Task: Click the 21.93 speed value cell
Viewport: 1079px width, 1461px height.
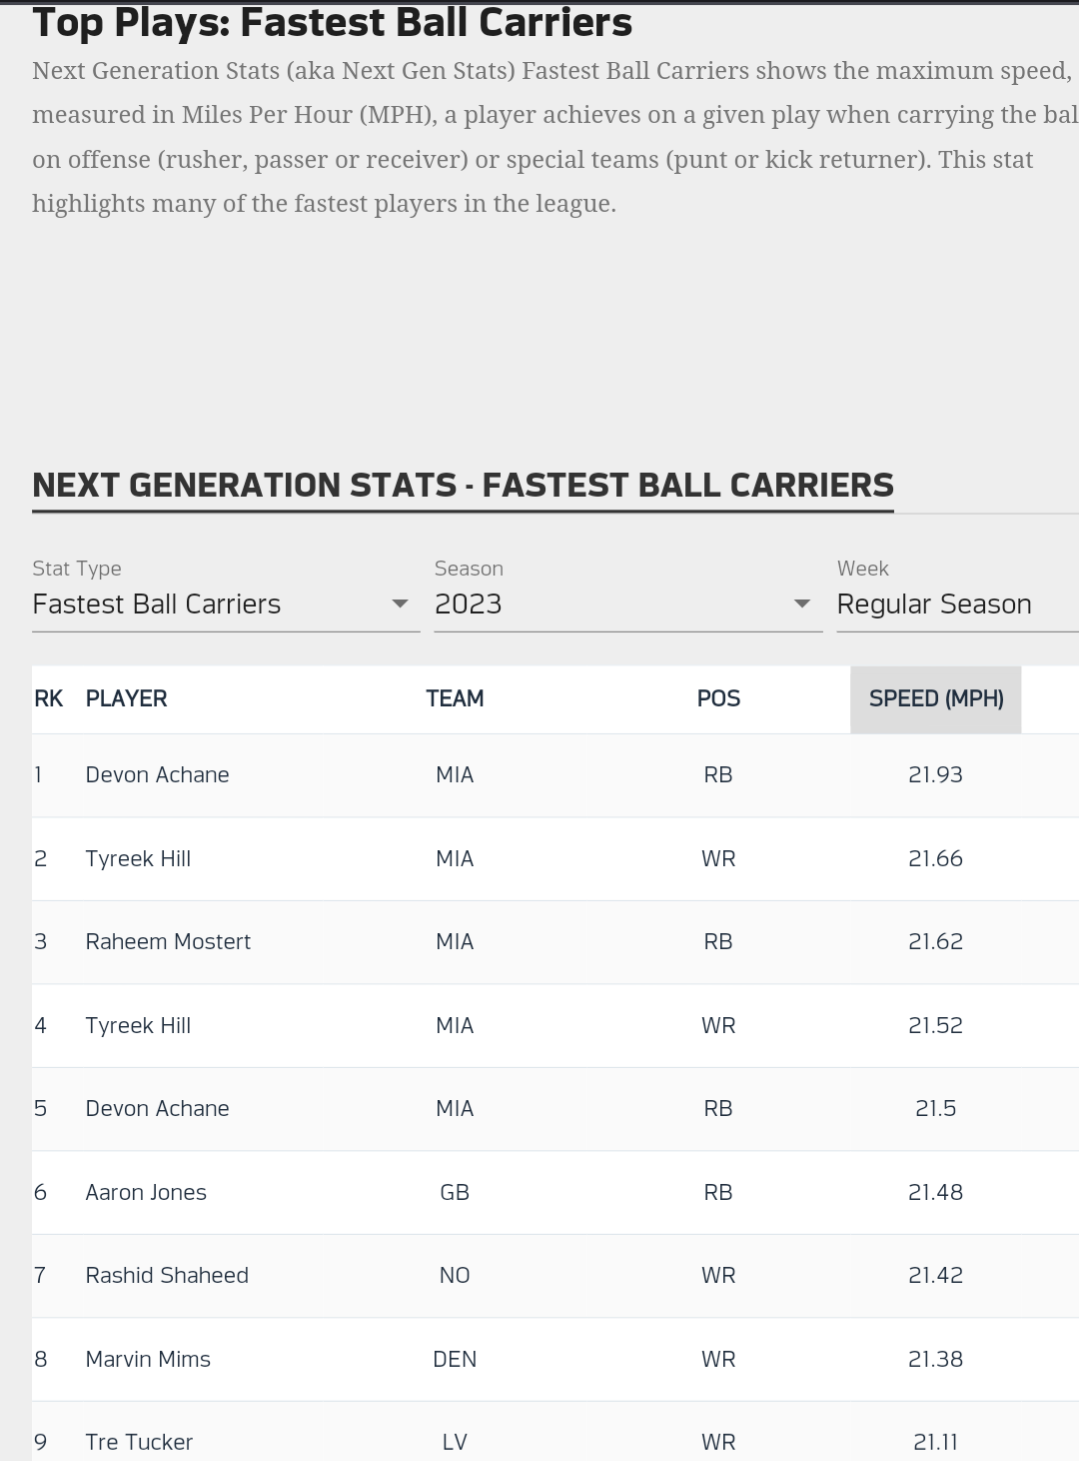Action: coord(936,775)
